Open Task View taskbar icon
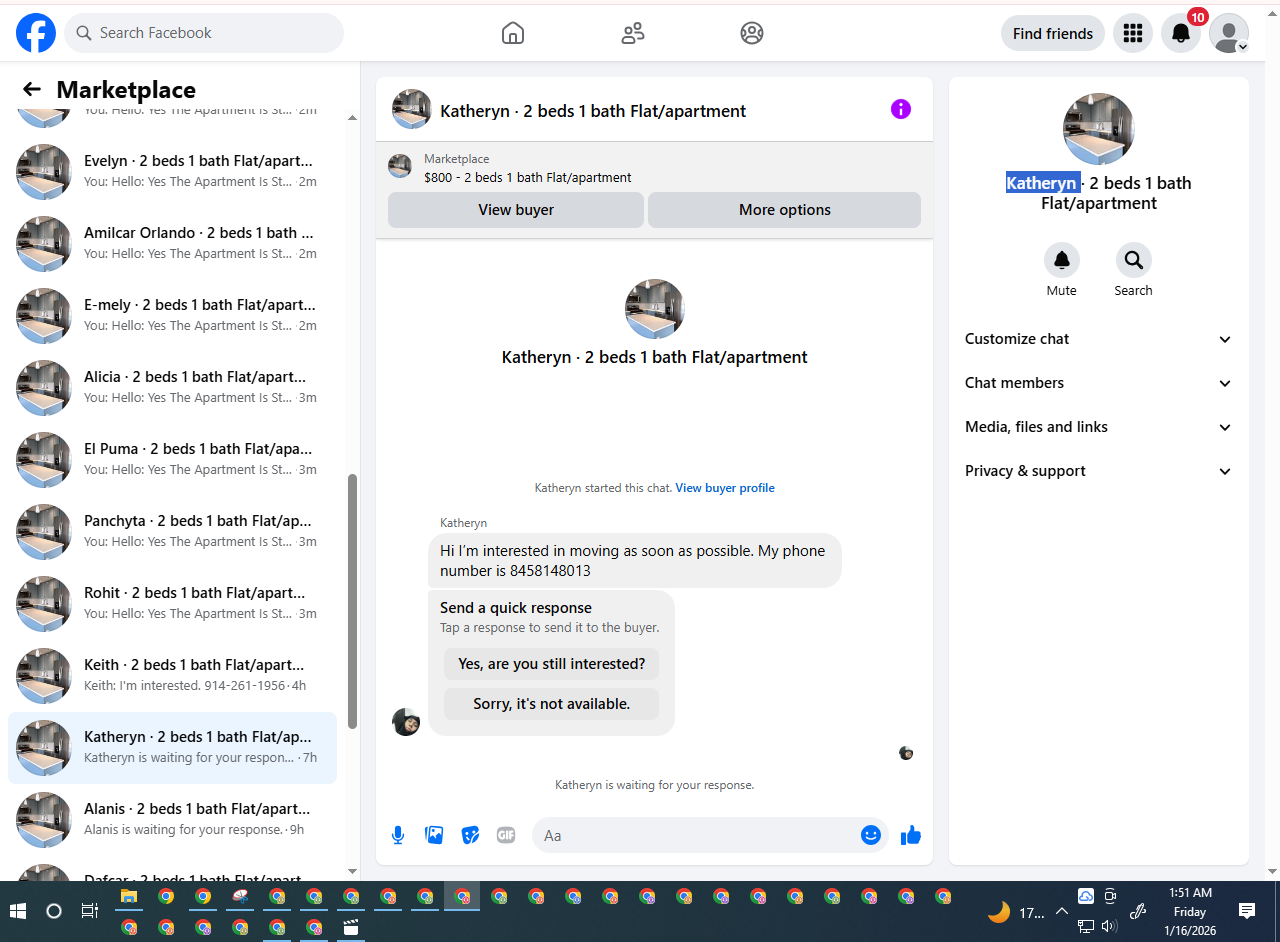This screenshot has height=942, width=1280. point(89,911)
